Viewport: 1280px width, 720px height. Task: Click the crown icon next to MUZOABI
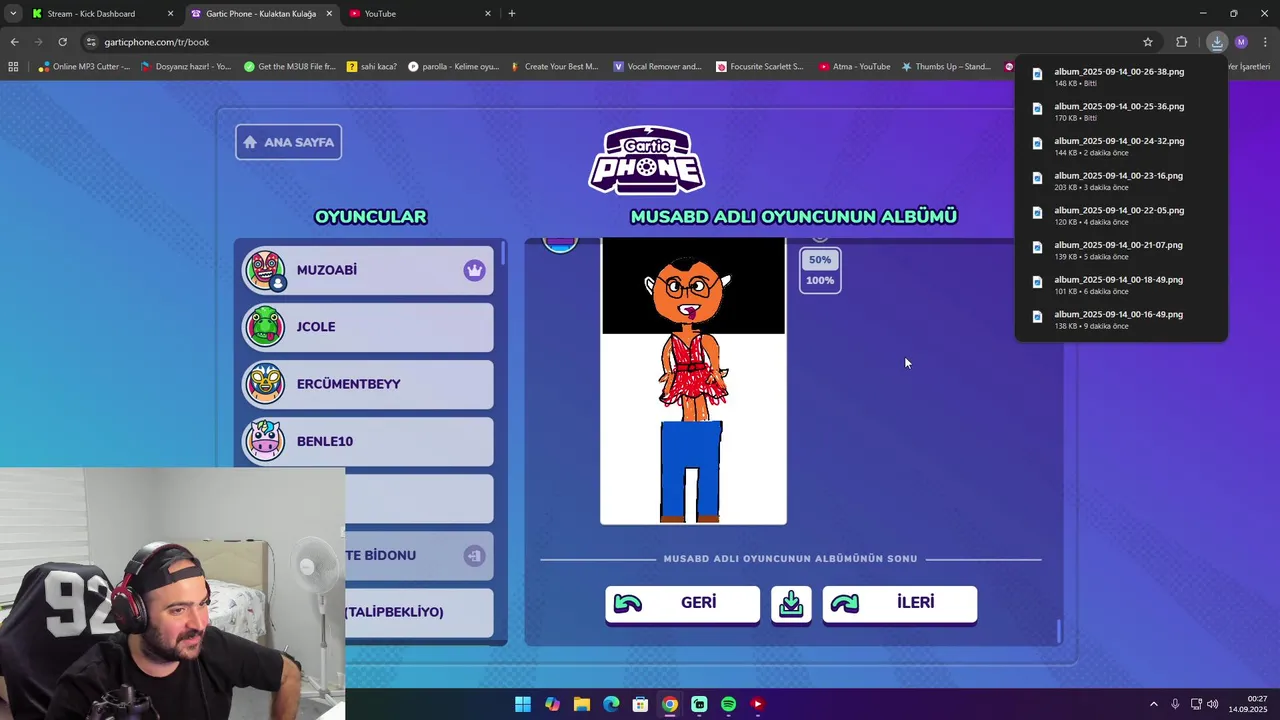474,270
